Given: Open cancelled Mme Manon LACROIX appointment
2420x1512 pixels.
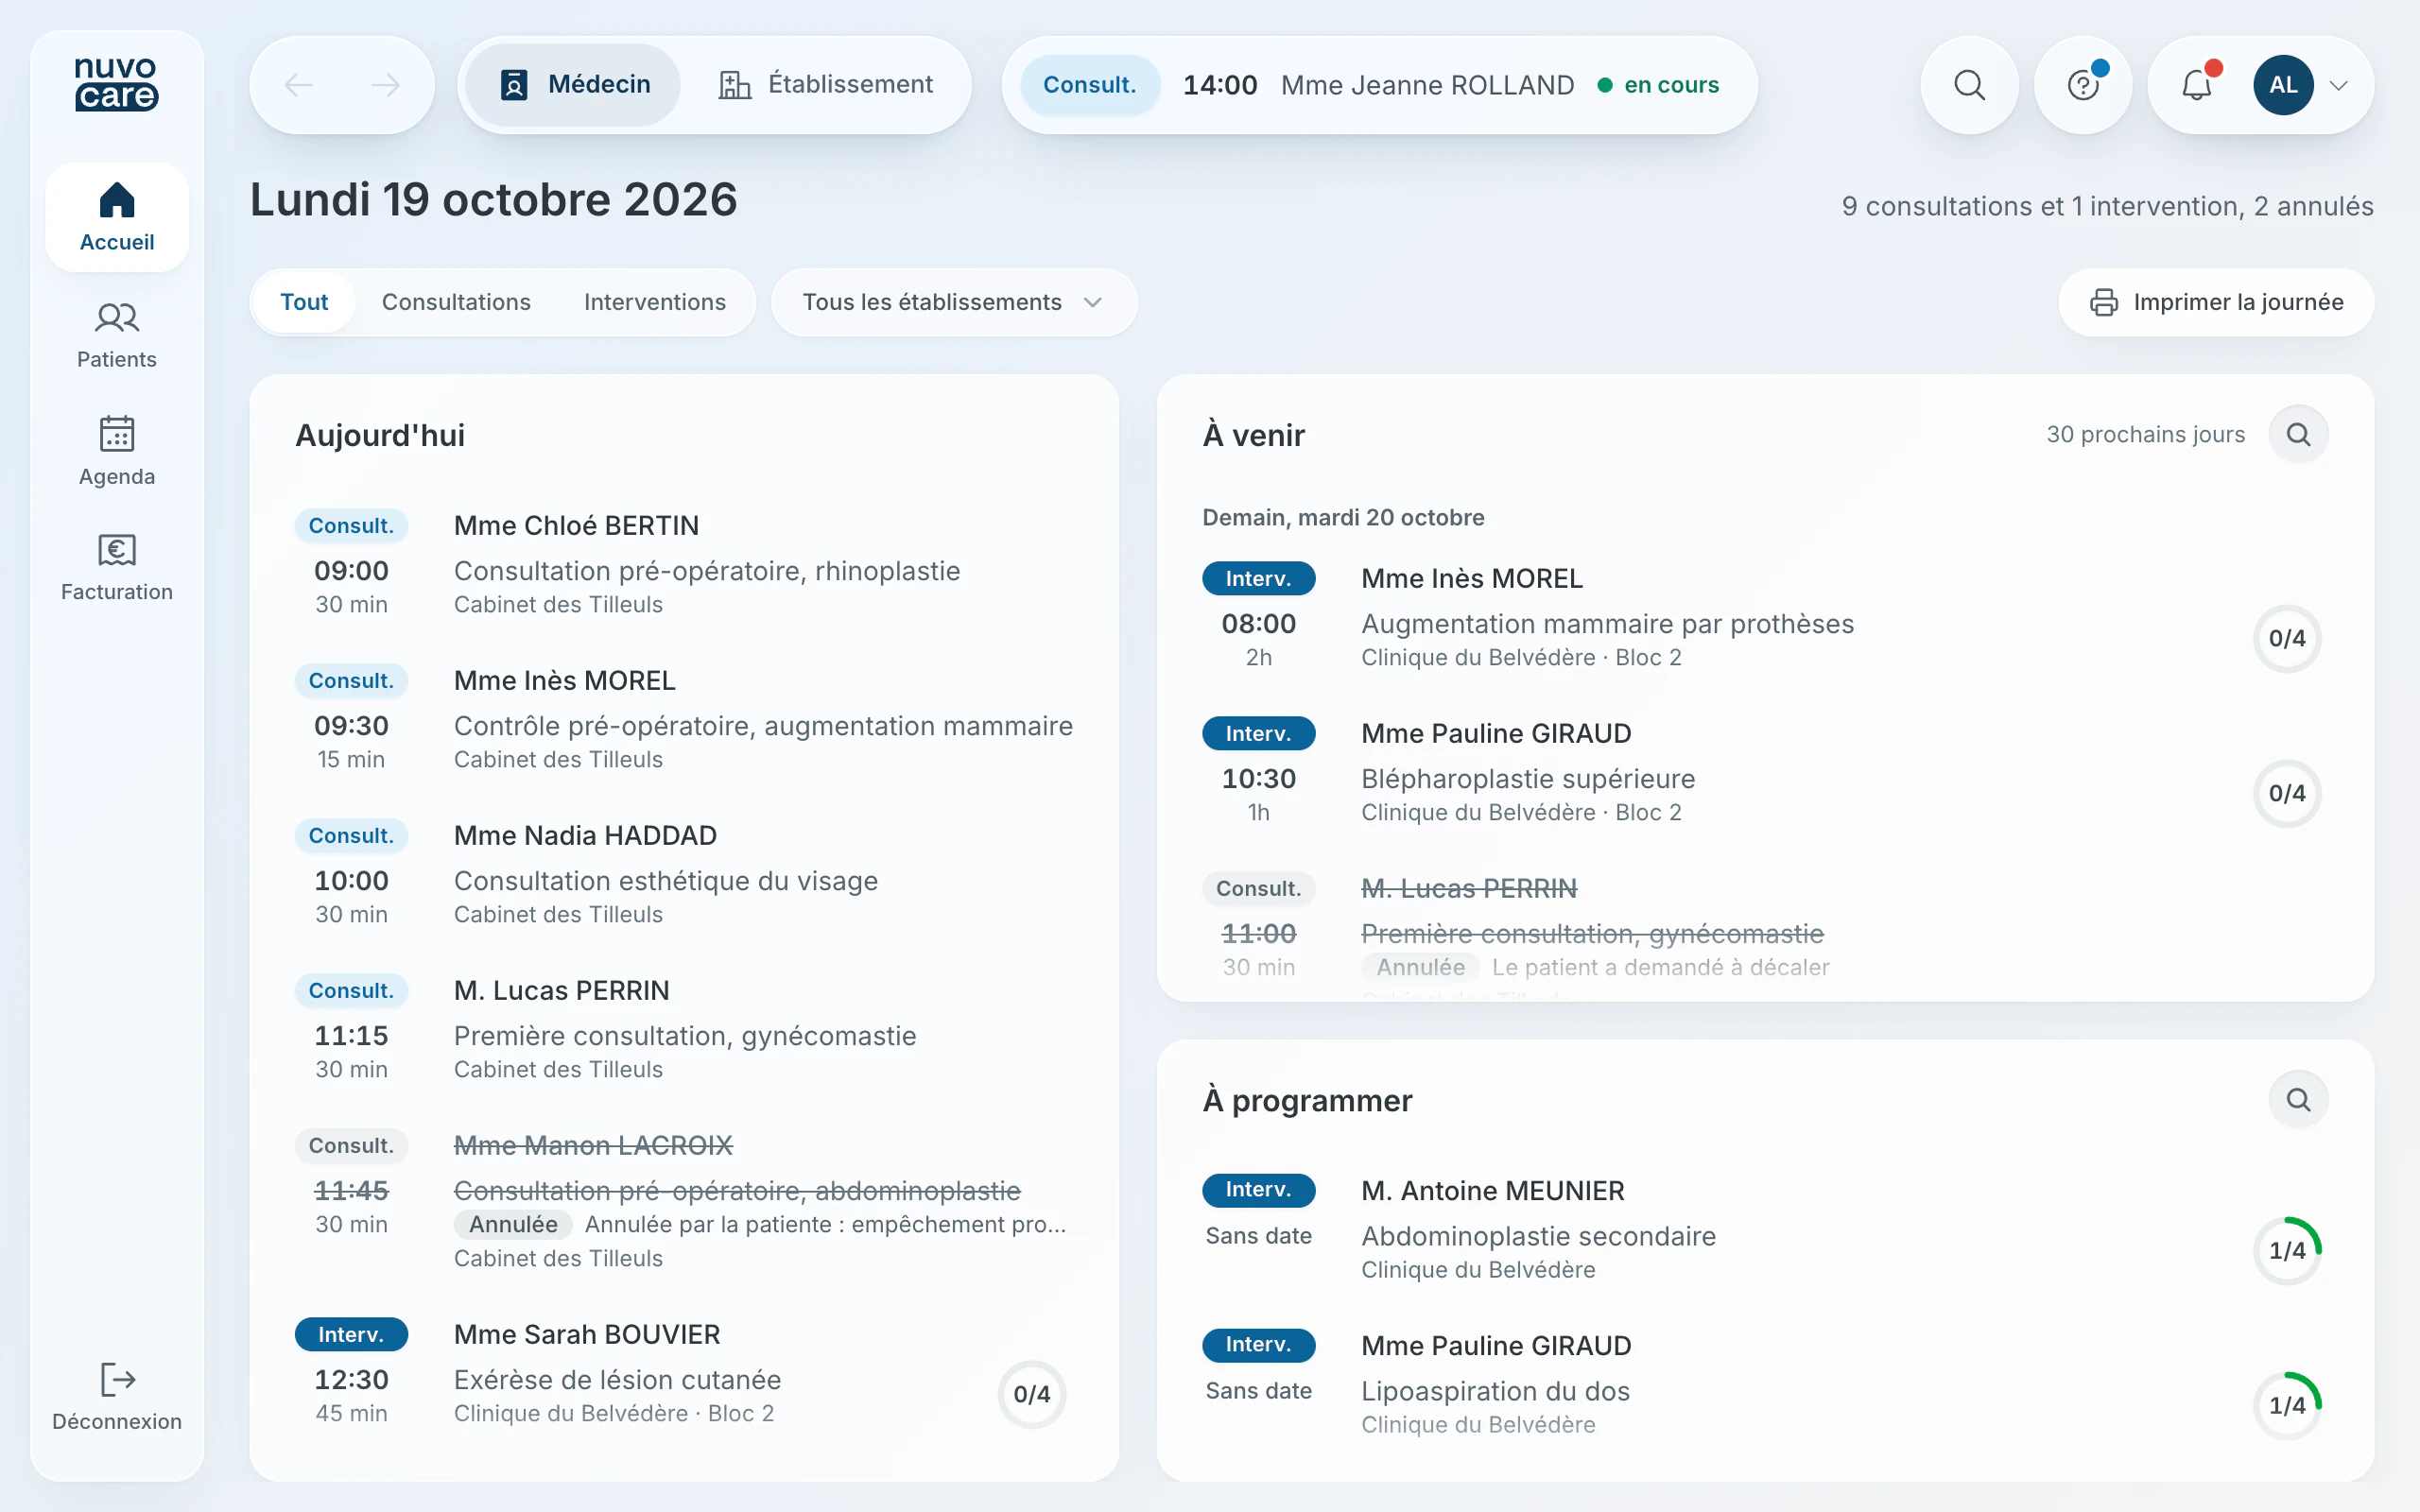Looking at the screenshot, I should (x=684, y=1201).
